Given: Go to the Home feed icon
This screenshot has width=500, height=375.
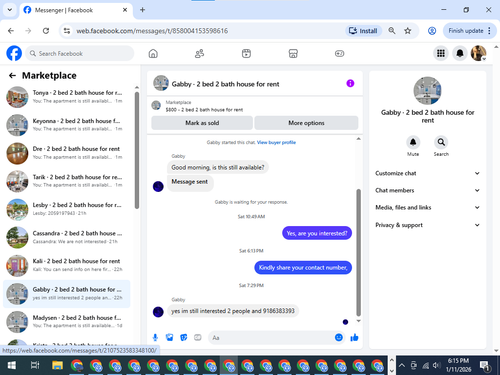Looking at the screenshot, I should click(153, 53).
